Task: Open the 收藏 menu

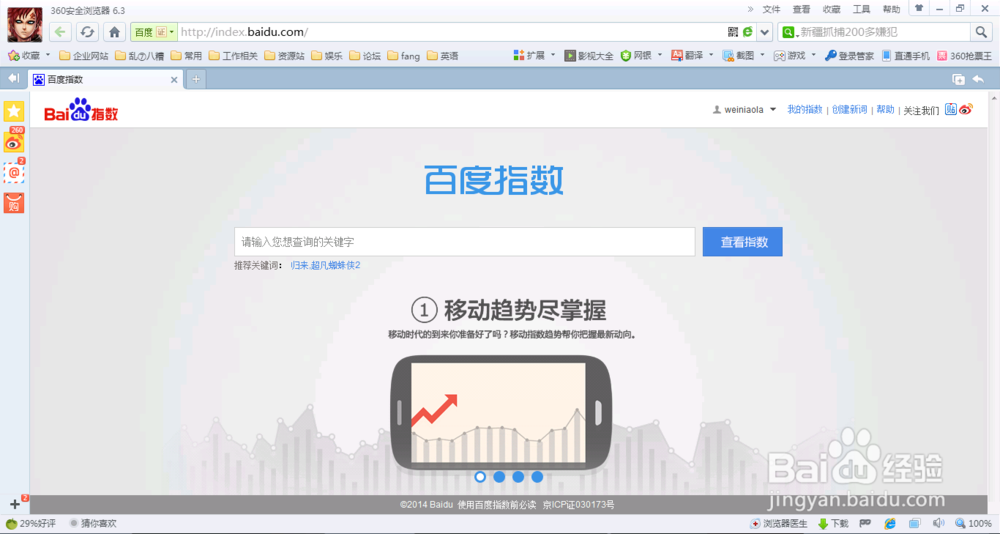Action: coord(831,9)
